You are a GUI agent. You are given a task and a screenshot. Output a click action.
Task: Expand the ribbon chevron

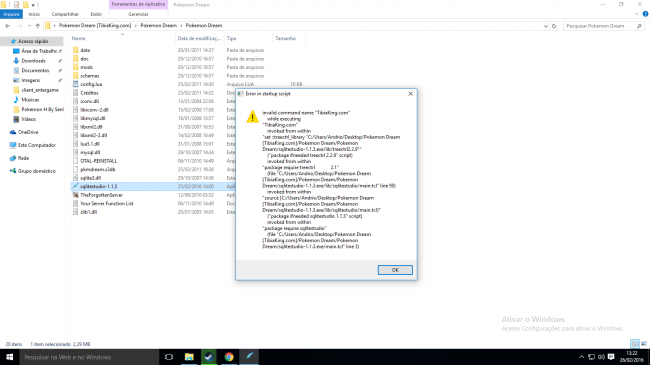636,14
